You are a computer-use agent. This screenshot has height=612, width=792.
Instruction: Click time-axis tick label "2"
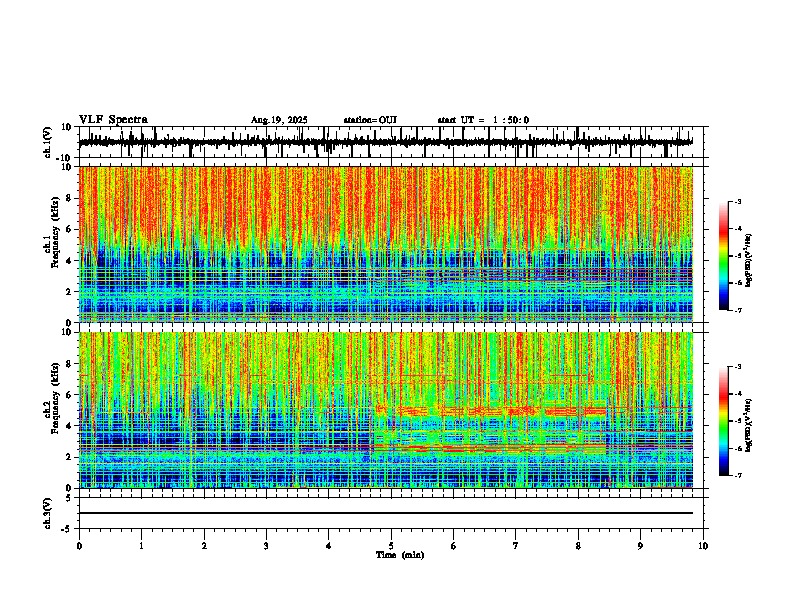click(204, 546)
